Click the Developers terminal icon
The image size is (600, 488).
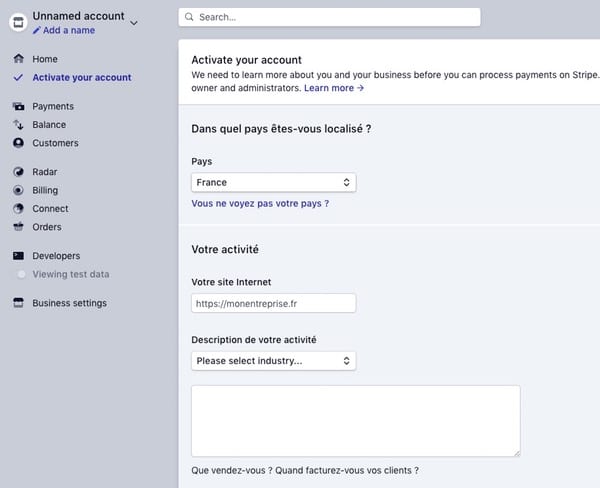point(18,256)
